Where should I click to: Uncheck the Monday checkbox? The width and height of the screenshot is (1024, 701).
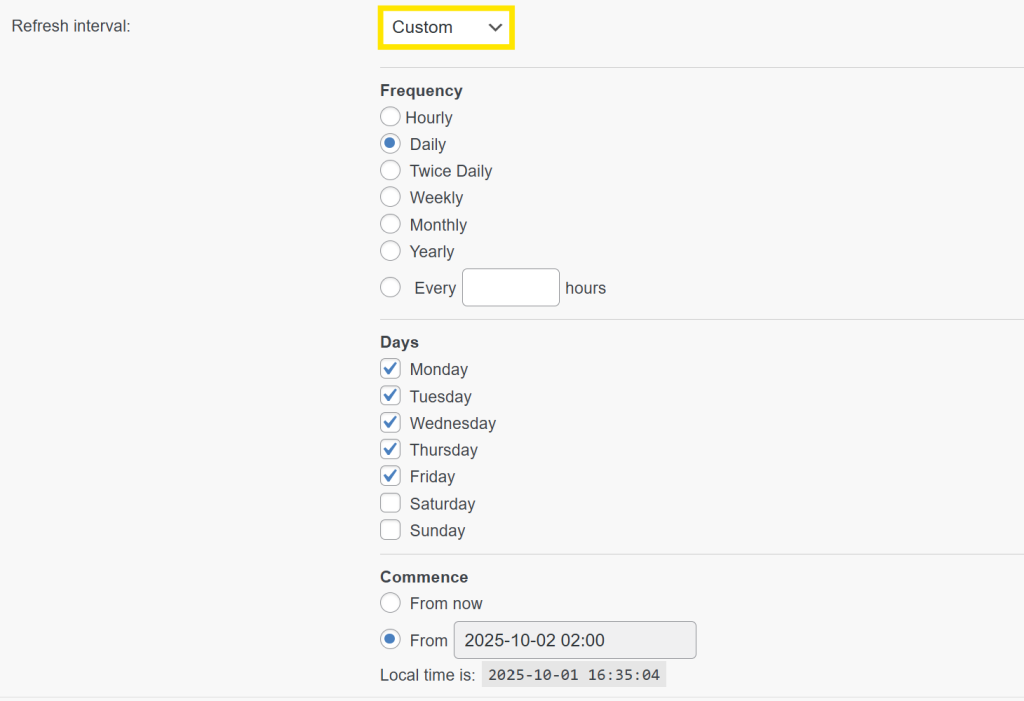tap(390, 369)
